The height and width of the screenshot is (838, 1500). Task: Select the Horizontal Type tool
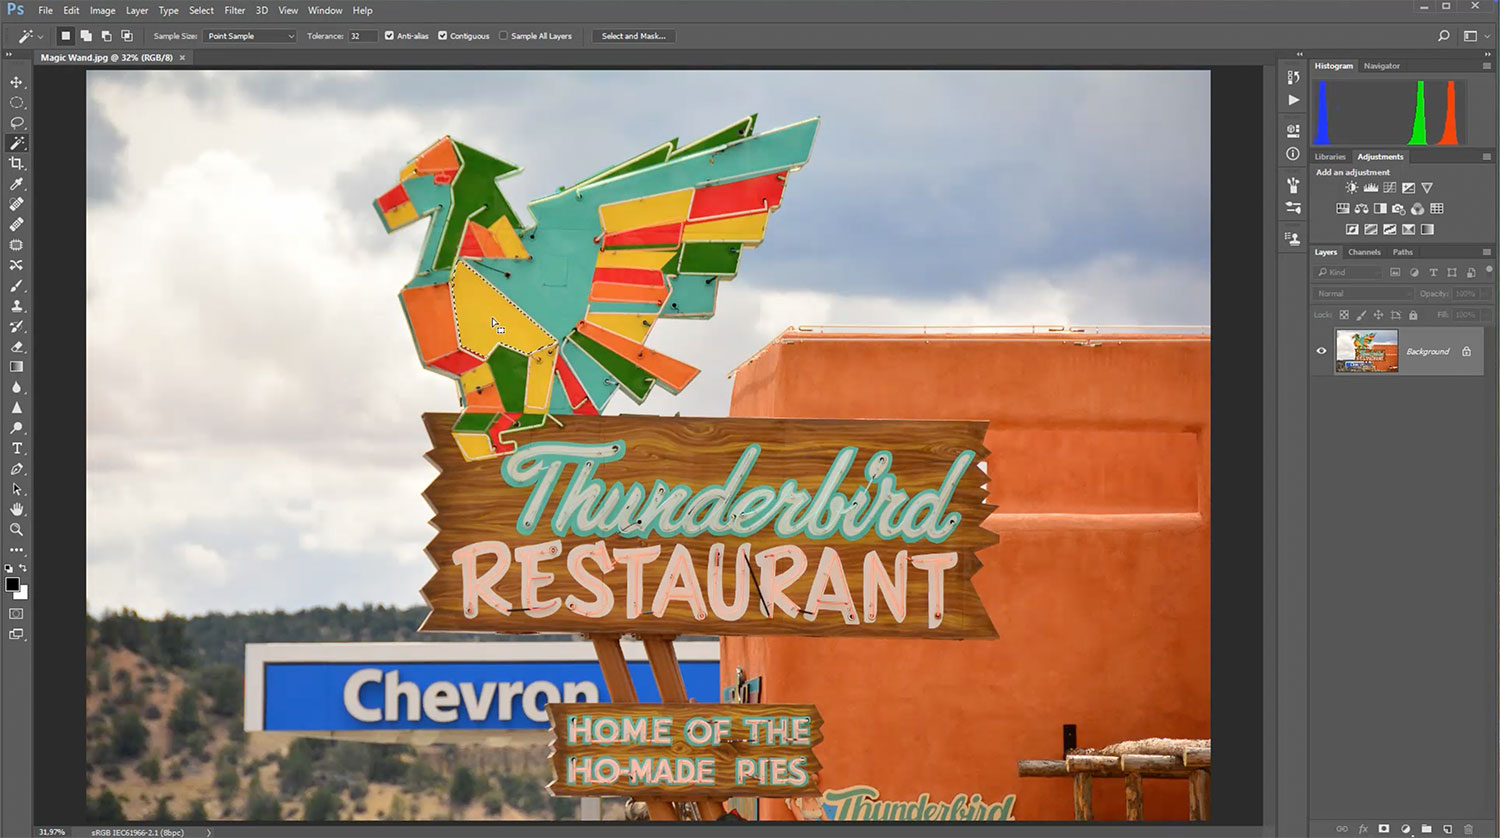click(x=16, y=448)
